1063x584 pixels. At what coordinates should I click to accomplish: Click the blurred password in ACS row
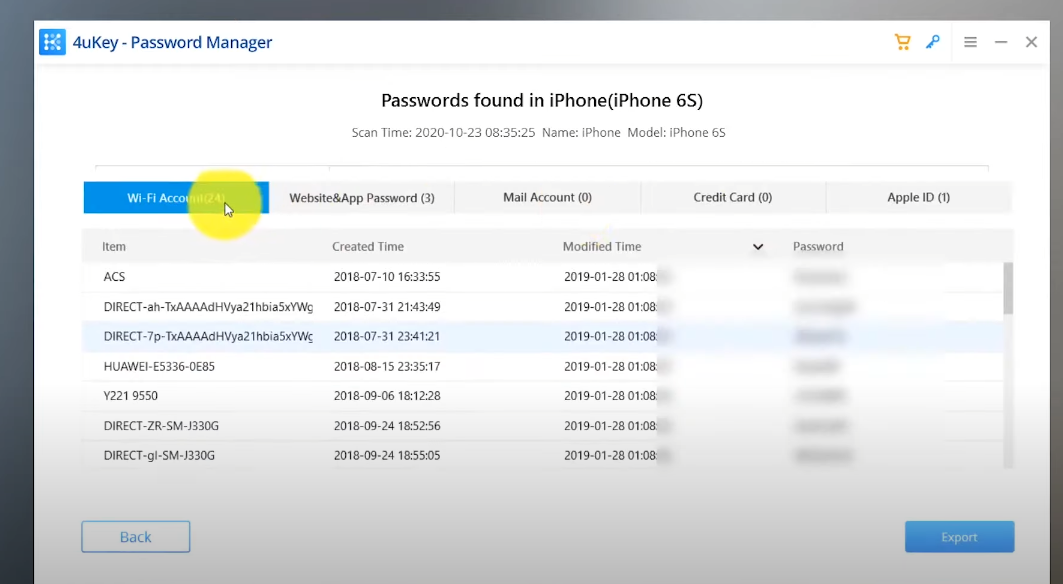820,277
